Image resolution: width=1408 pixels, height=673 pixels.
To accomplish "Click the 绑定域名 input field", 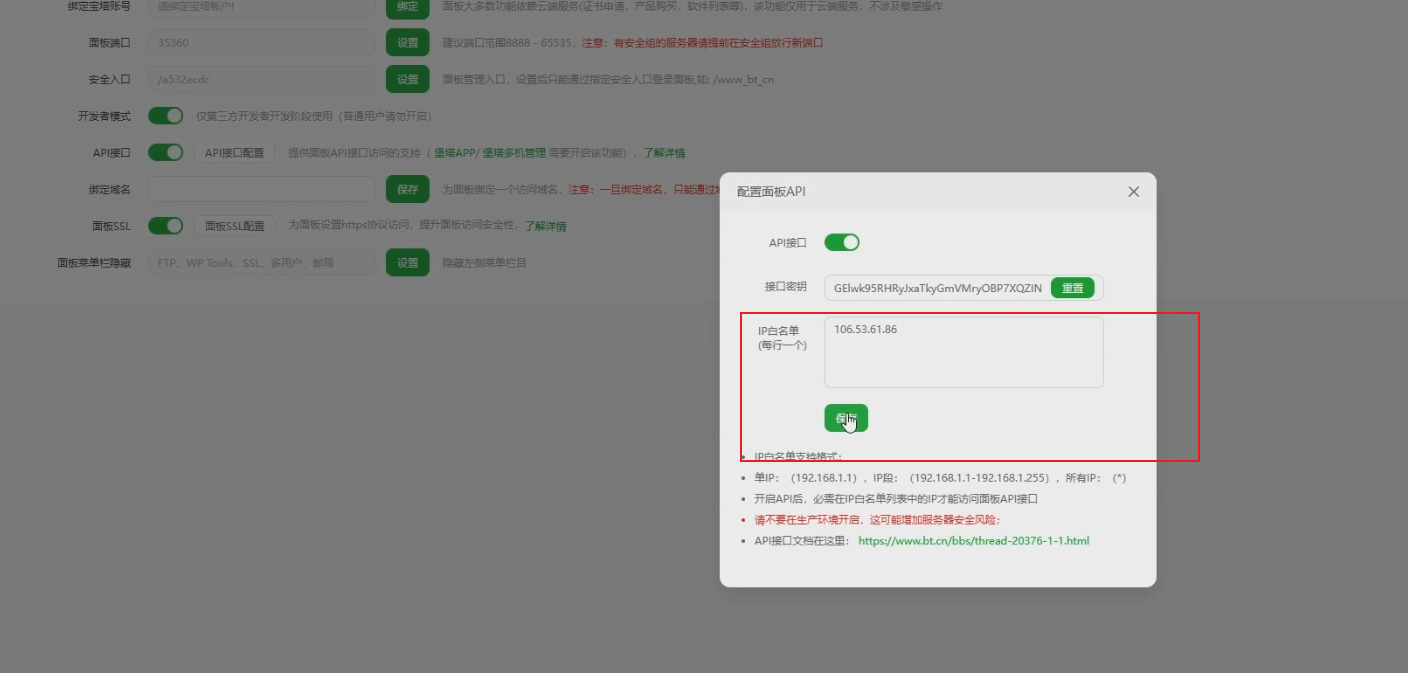I will 260,188.
